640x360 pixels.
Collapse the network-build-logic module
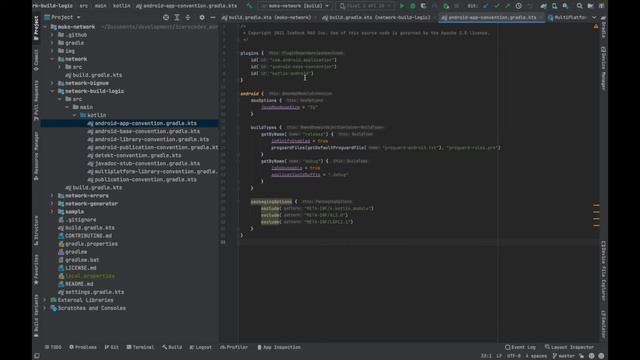point(52,91)
